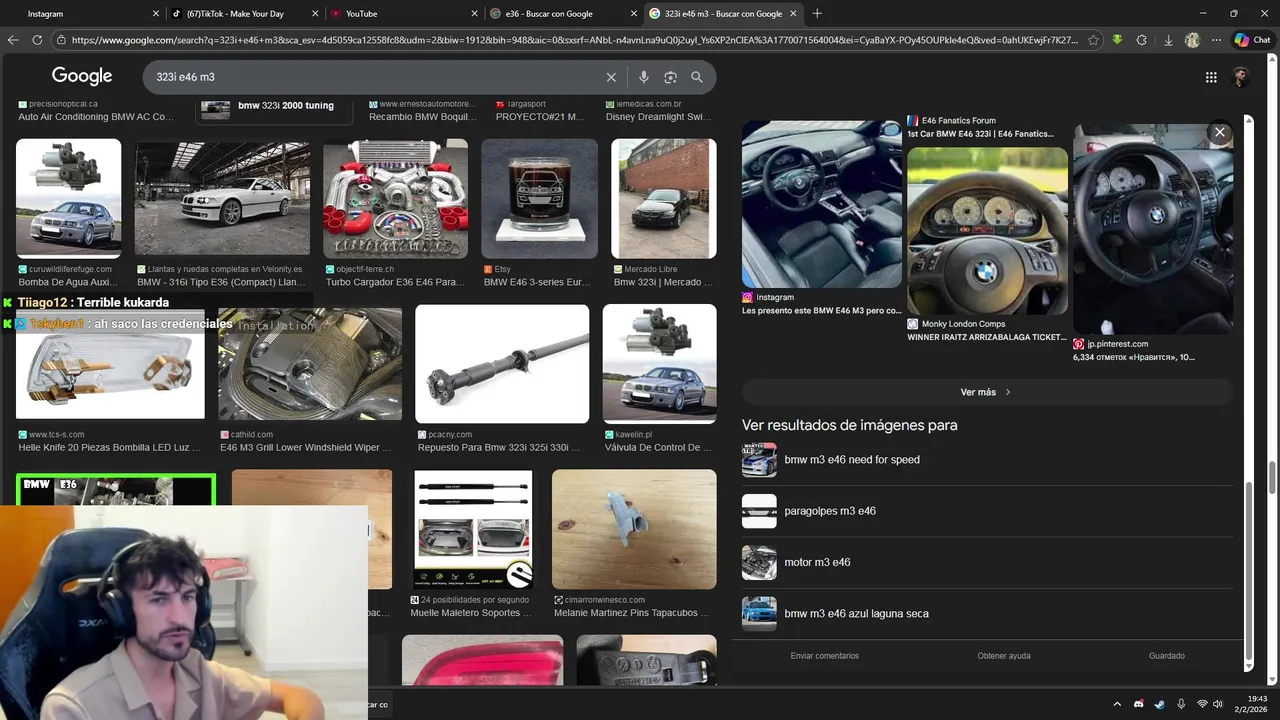
Task: Open Steam from the system tray
Action: (x=1160, y=704)
